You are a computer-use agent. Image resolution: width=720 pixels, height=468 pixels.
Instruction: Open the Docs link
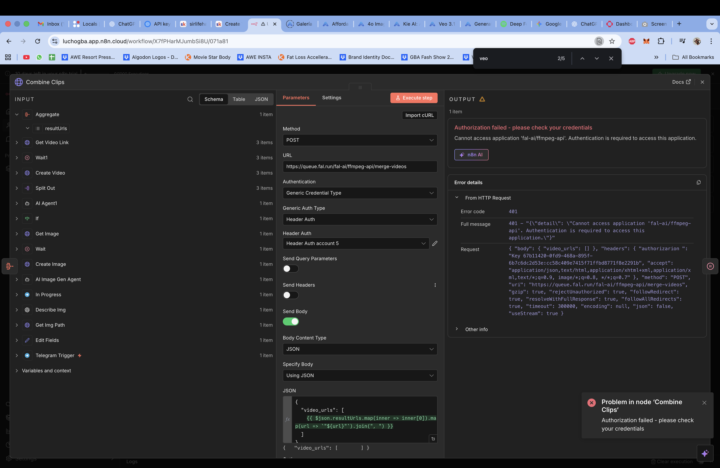[x=681, y=82]
